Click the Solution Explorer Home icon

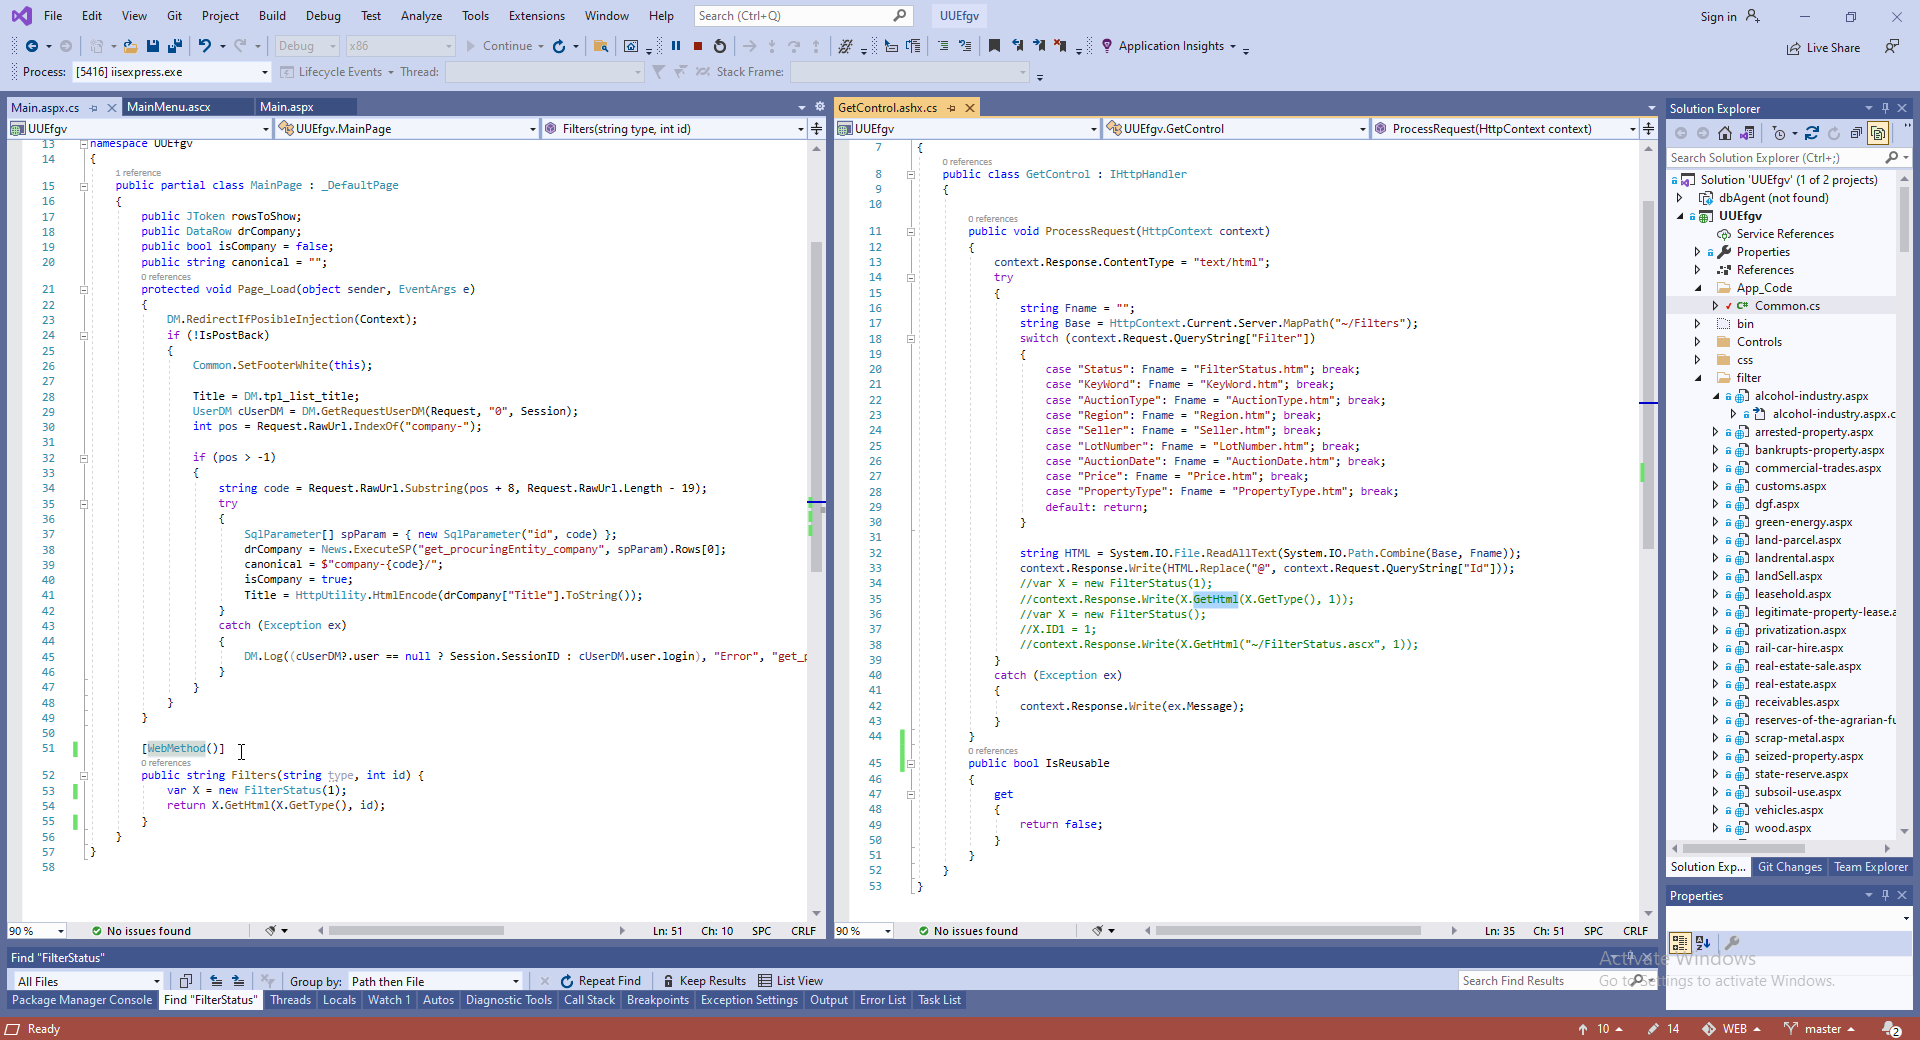click(x=1725, y=133)
